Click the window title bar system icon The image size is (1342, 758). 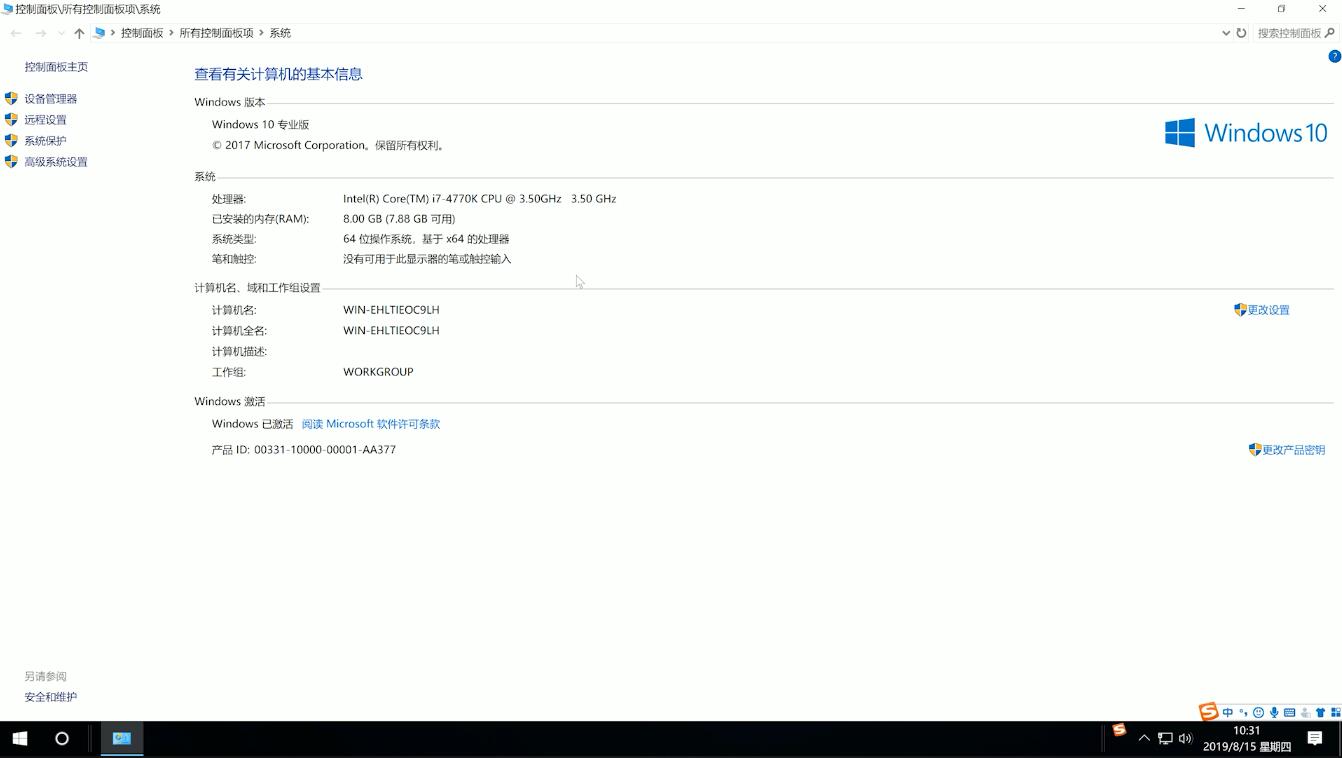click(x=7, y=9)
